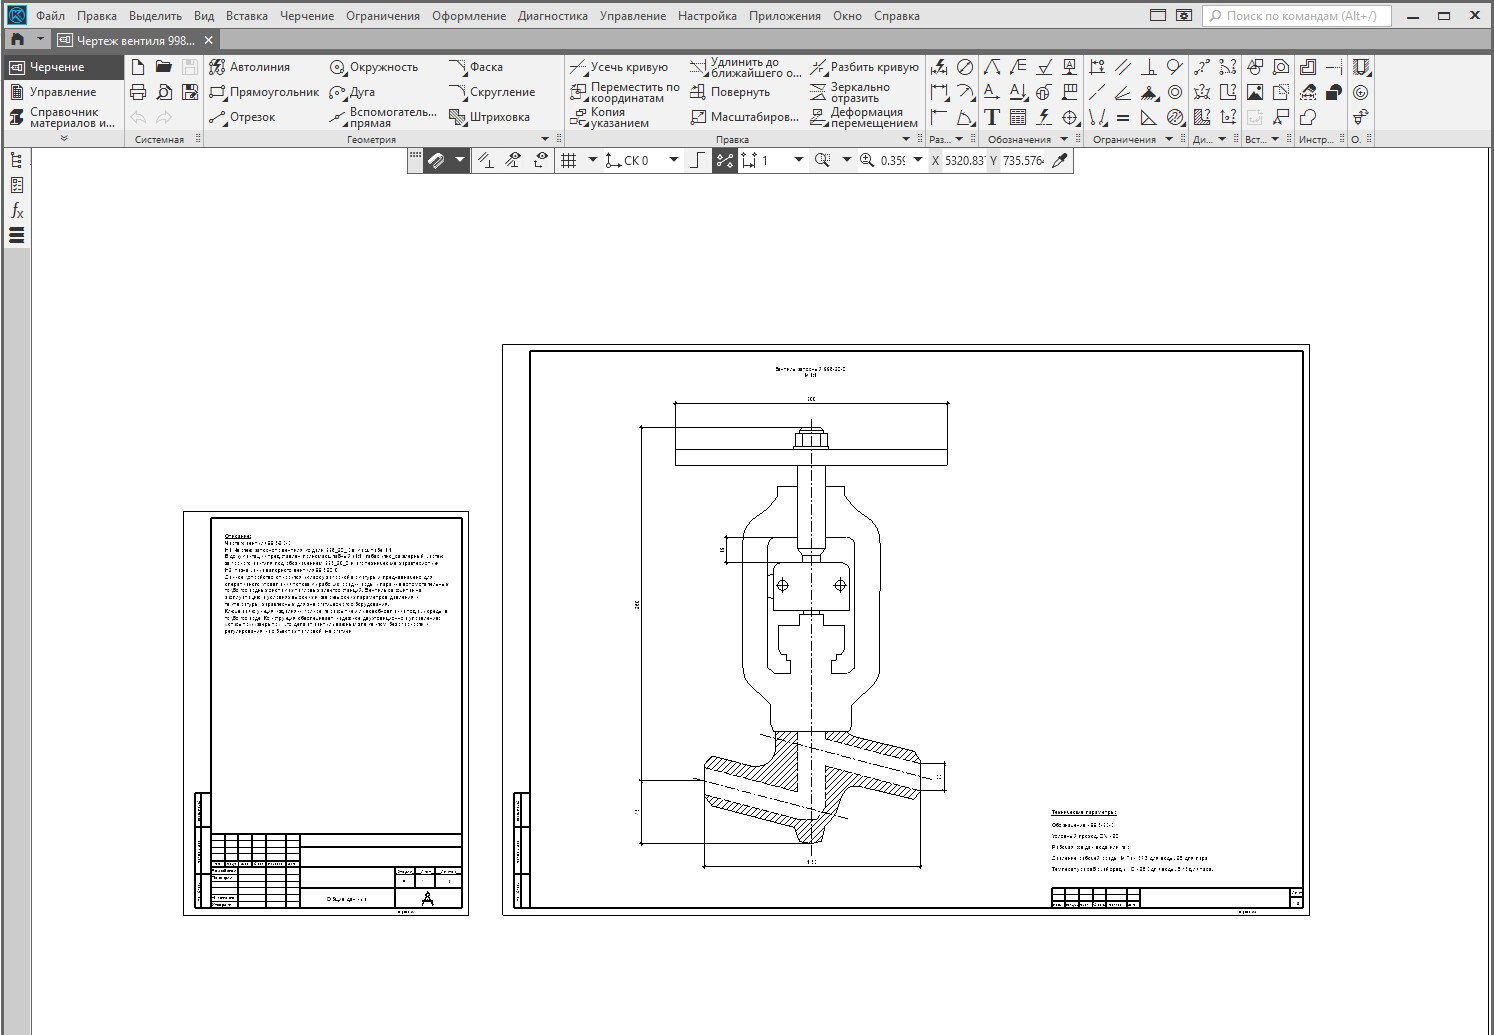Screen dimensions: 1494x1035
Task: Click the insert picture icon
Action: tap(1255, 92)
